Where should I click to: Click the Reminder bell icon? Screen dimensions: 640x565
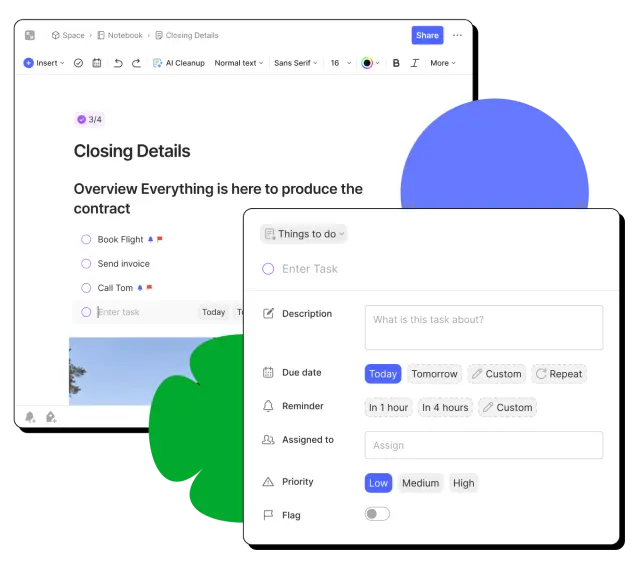(268, 406)
